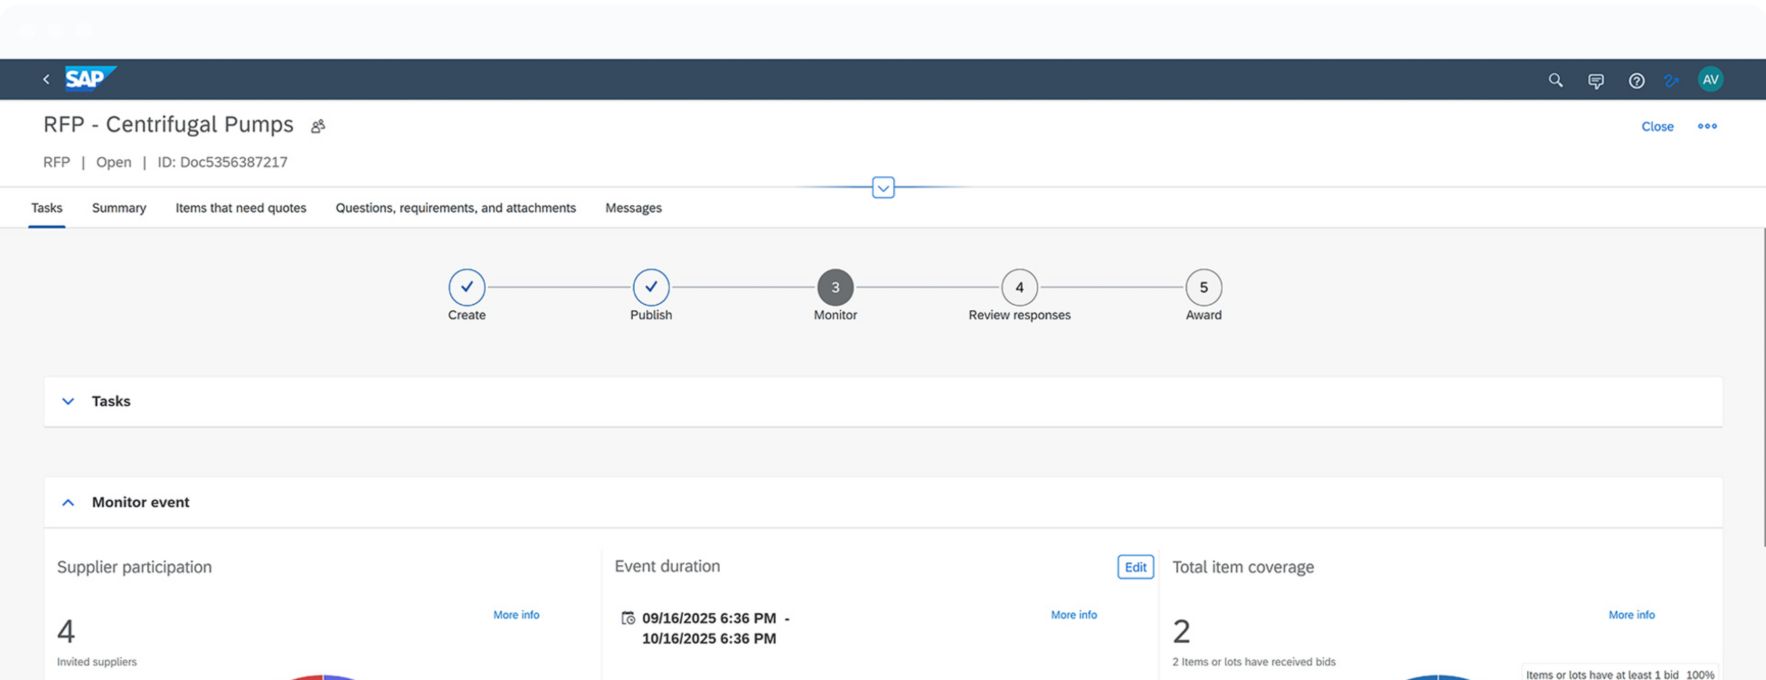Open the search icon in header
1766x680 pixels.
(1555, 80)
